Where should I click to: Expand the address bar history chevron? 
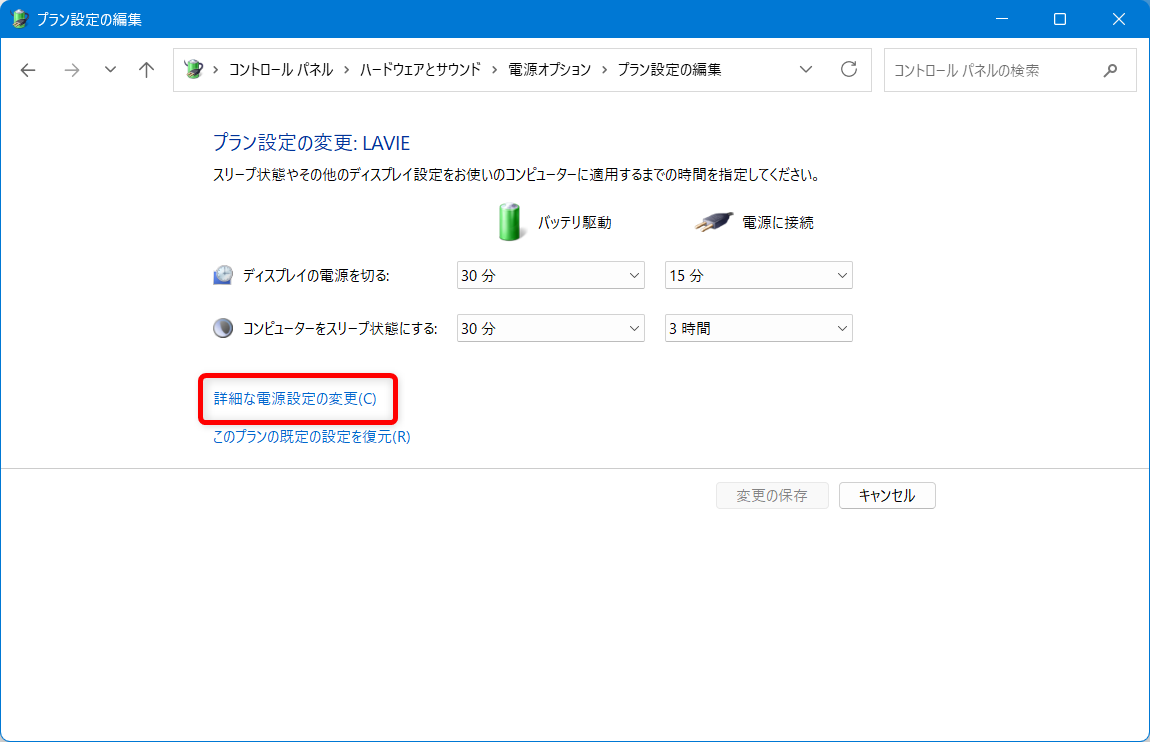point(806,70)
